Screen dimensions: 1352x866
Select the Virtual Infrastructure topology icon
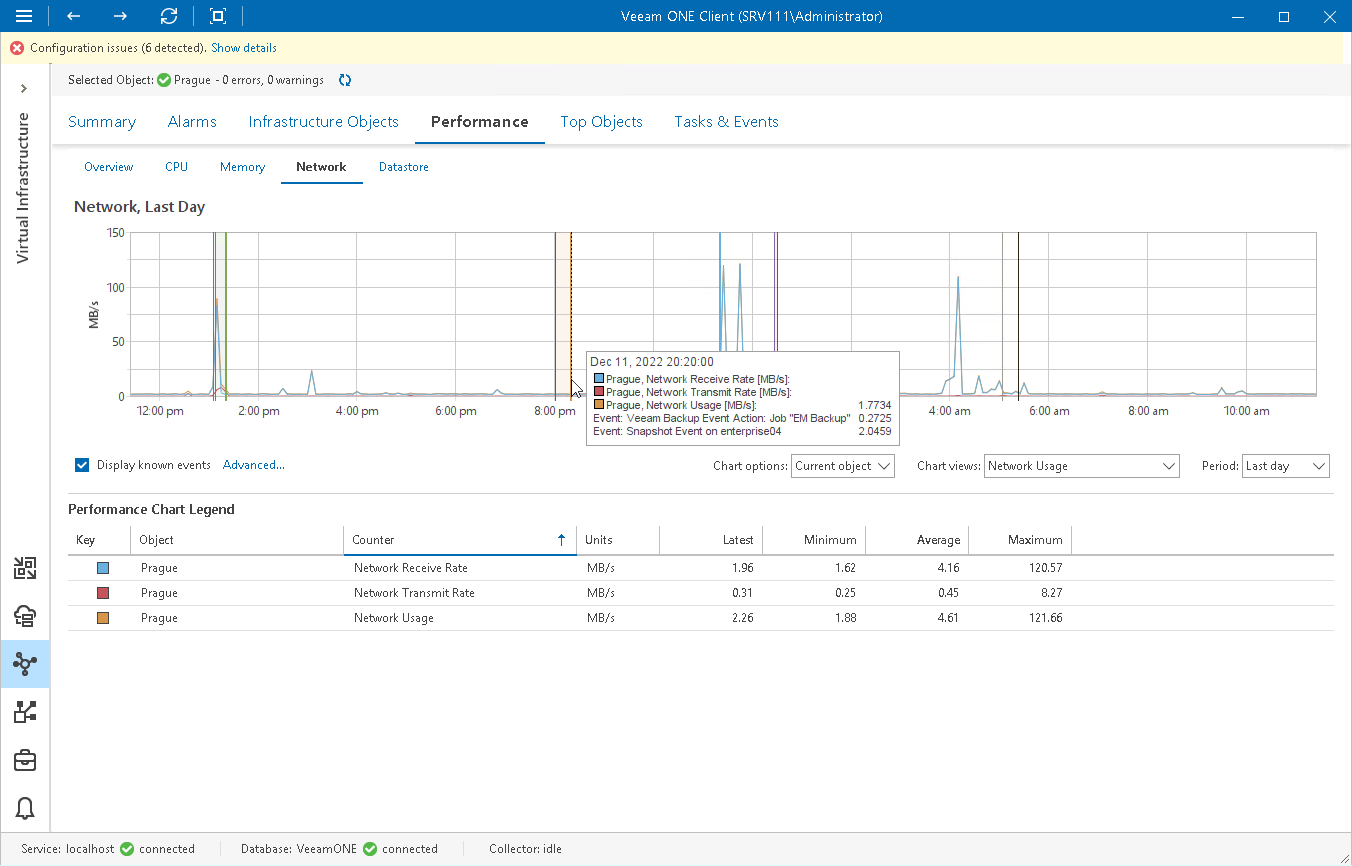point(25,663)
